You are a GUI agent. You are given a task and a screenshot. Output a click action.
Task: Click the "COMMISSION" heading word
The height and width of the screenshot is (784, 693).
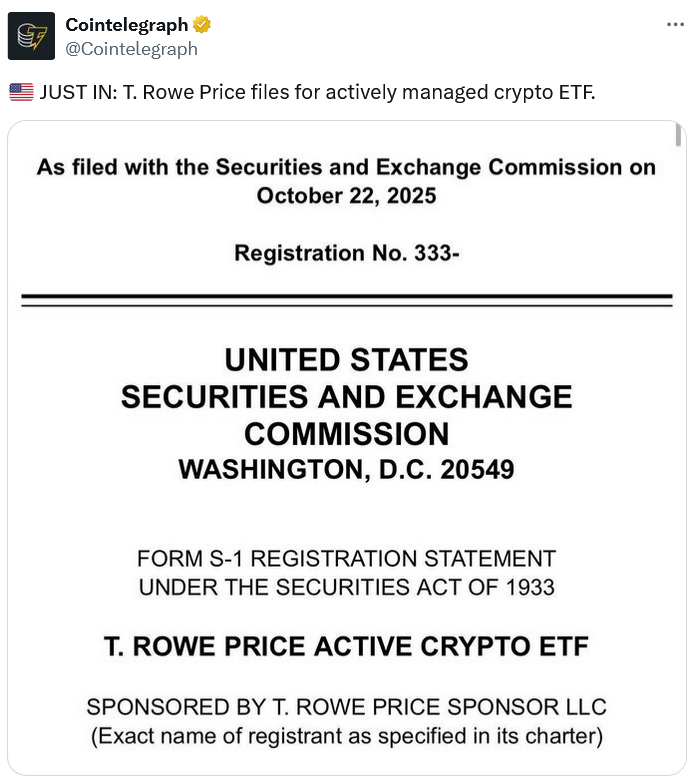pos(346,433)
